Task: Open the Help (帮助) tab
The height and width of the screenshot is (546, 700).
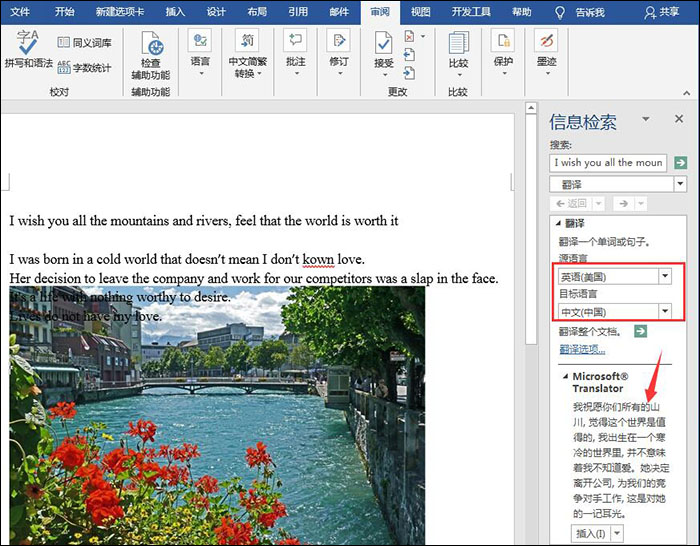Action: 521,12
